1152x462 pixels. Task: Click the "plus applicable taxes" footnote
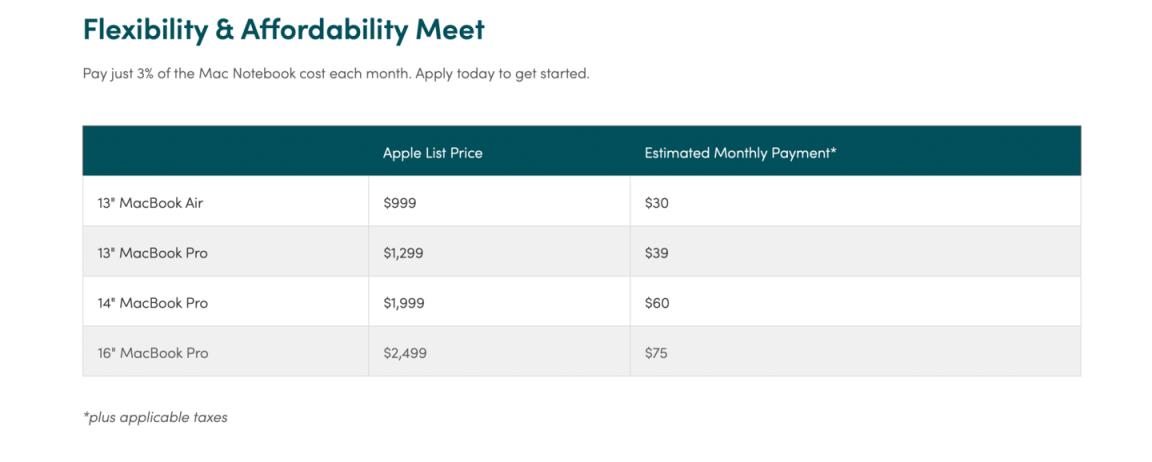click(x=155, y=417)
